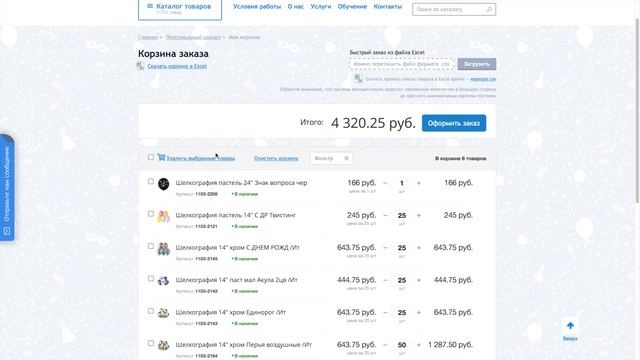Open the Отправьте нам сообщение side tab
640x360 pixels.
(x=7, y=188)
